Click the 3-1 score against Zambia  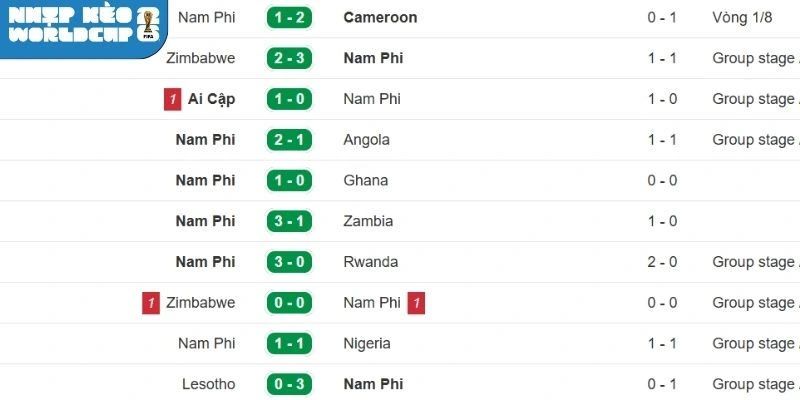click(291, 221)
